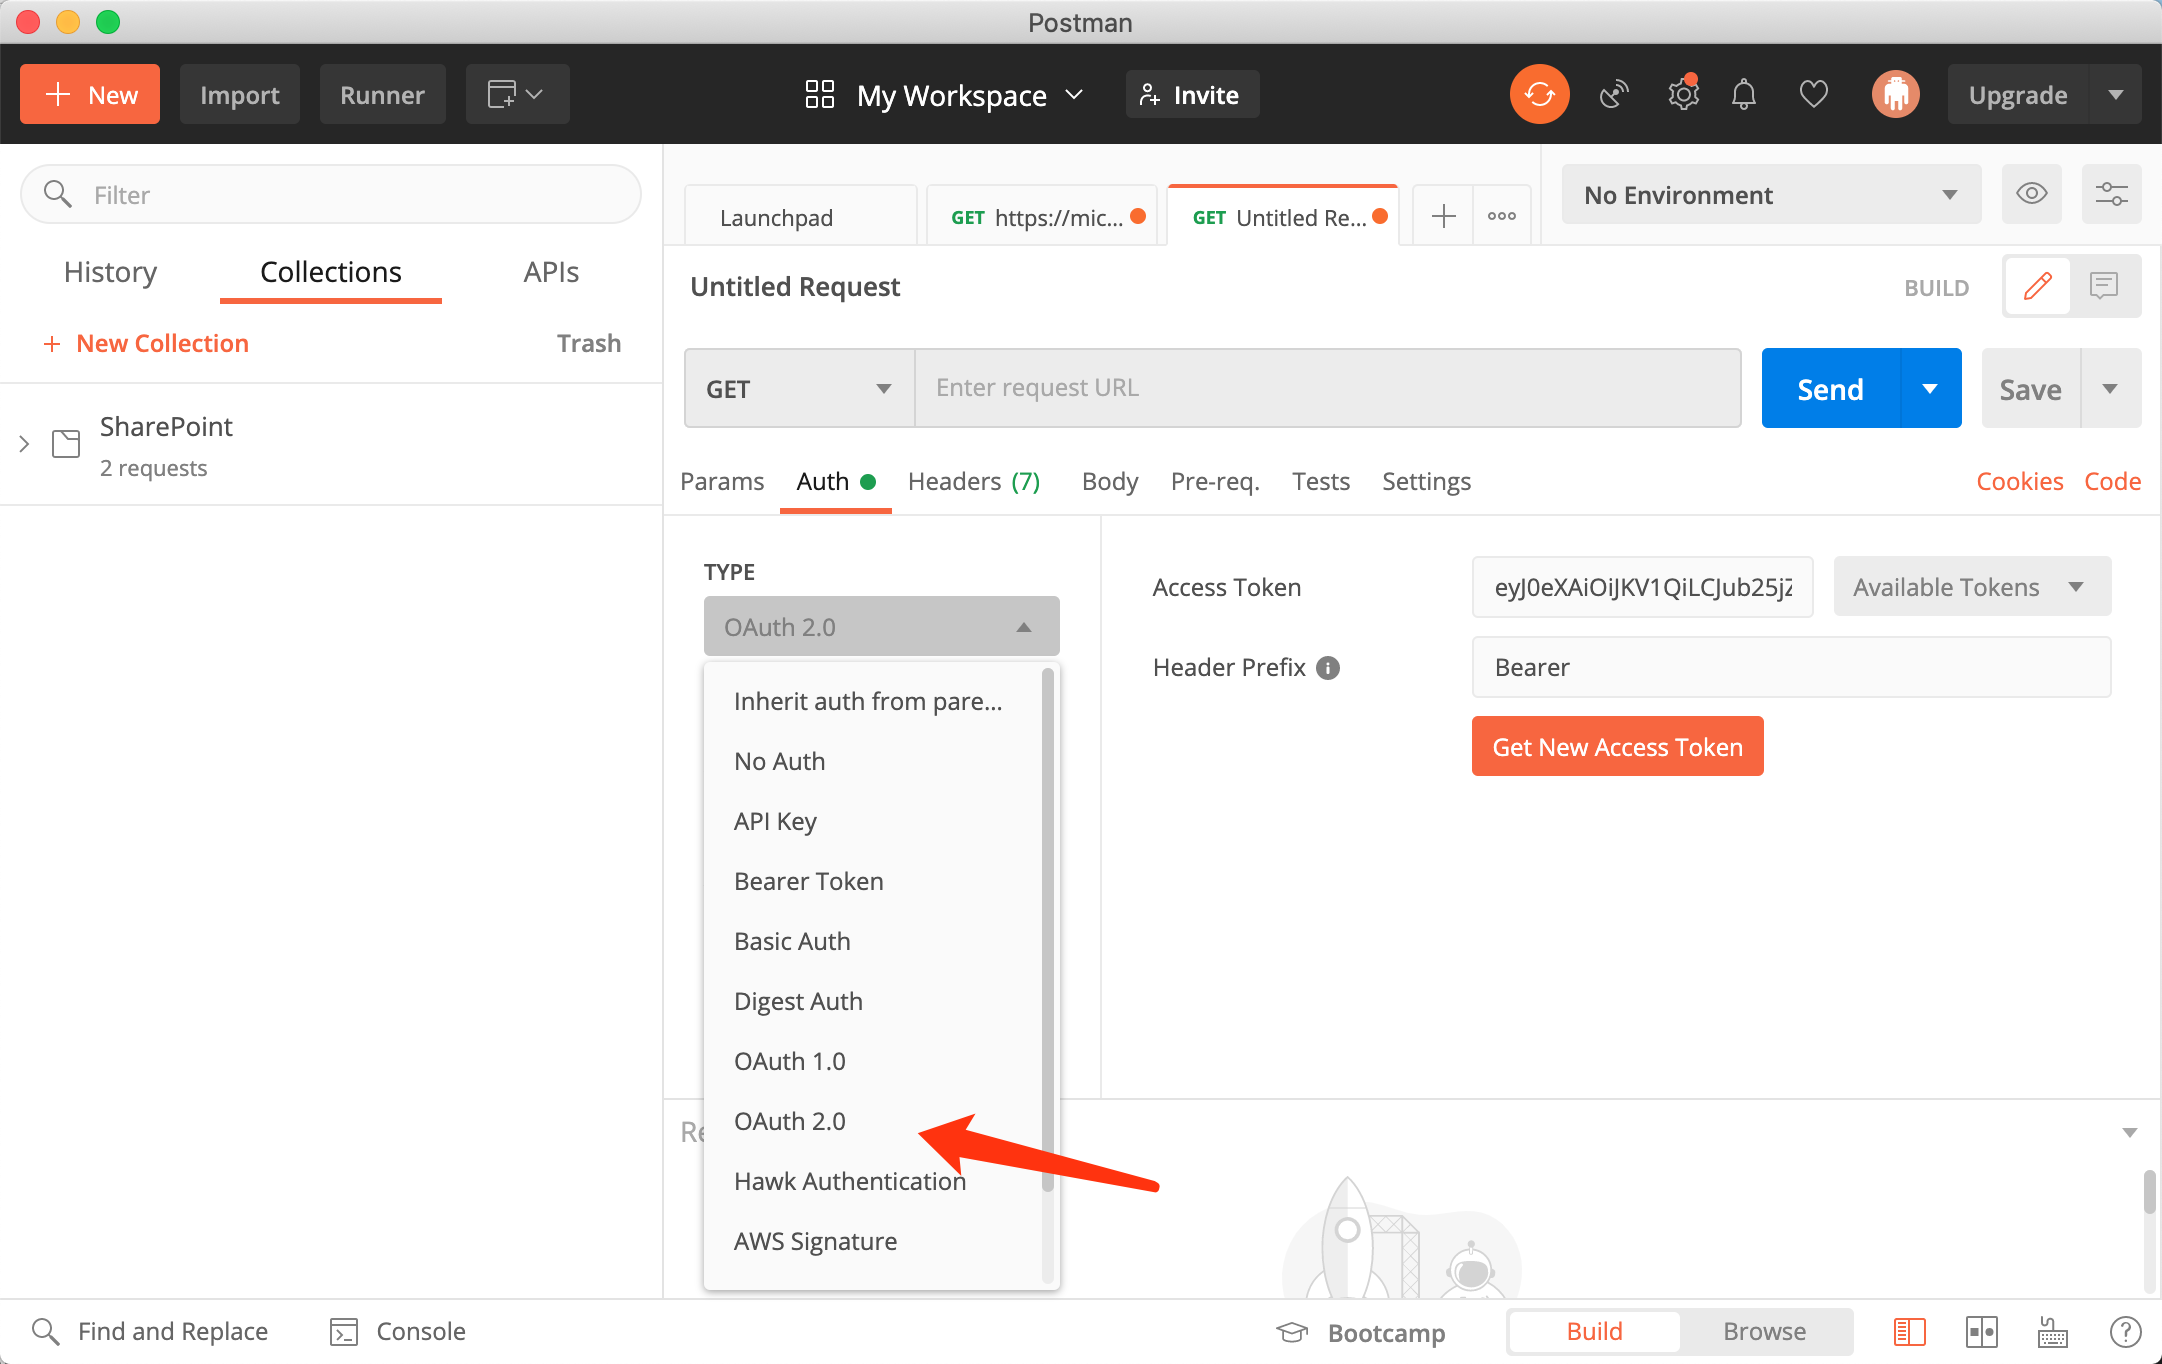2162x1364 pixels.
Task: Open the Params tab
Action: [x=722, y=482]
